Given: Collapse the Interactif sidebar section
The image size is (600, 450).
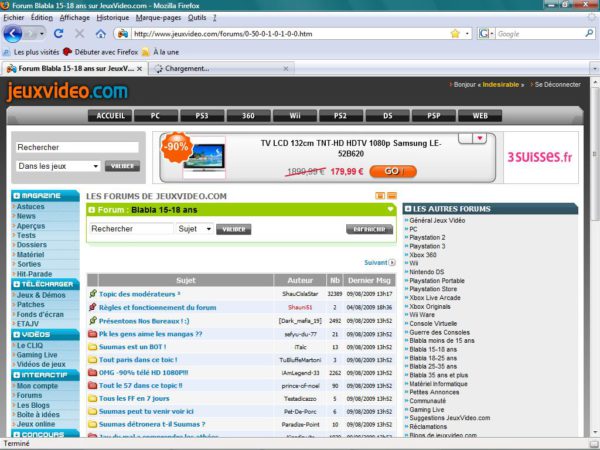Looking at the screenshot, I should tap(16, 375).
